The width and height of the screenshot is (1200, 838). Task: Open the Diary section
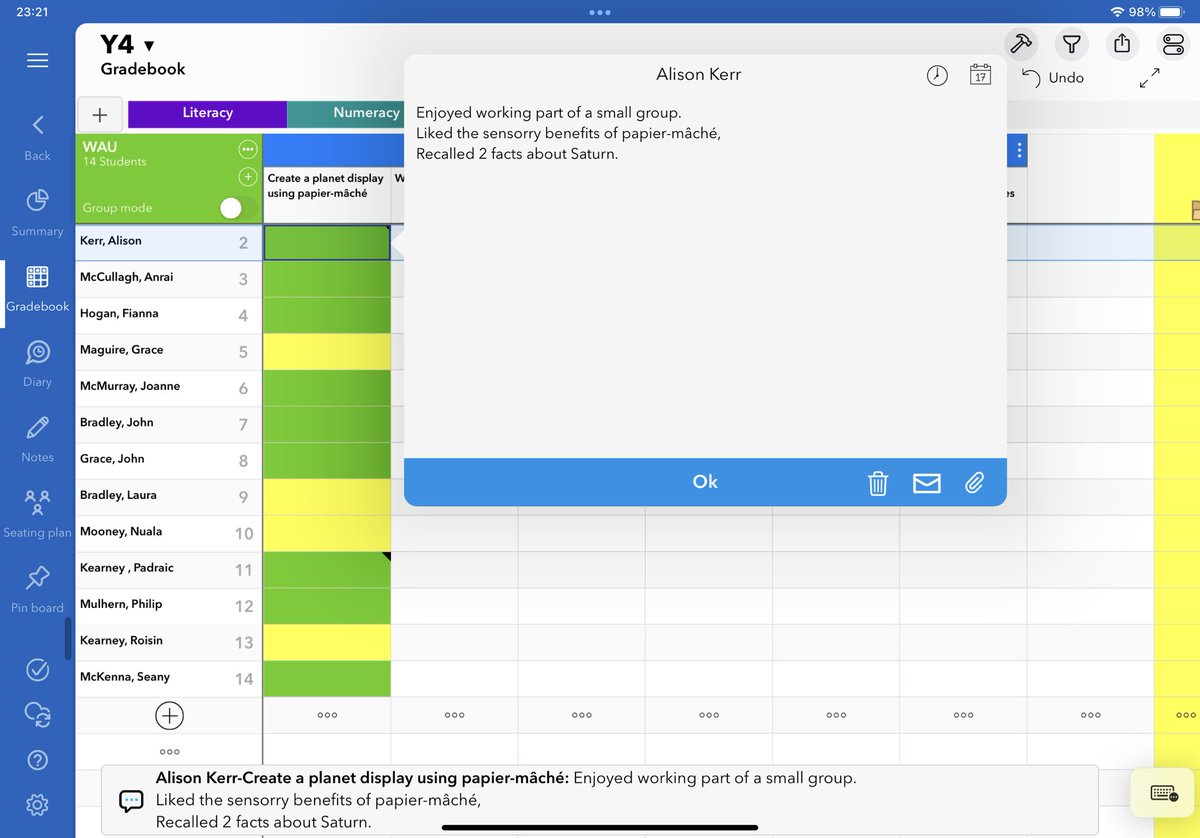point(37,364)
